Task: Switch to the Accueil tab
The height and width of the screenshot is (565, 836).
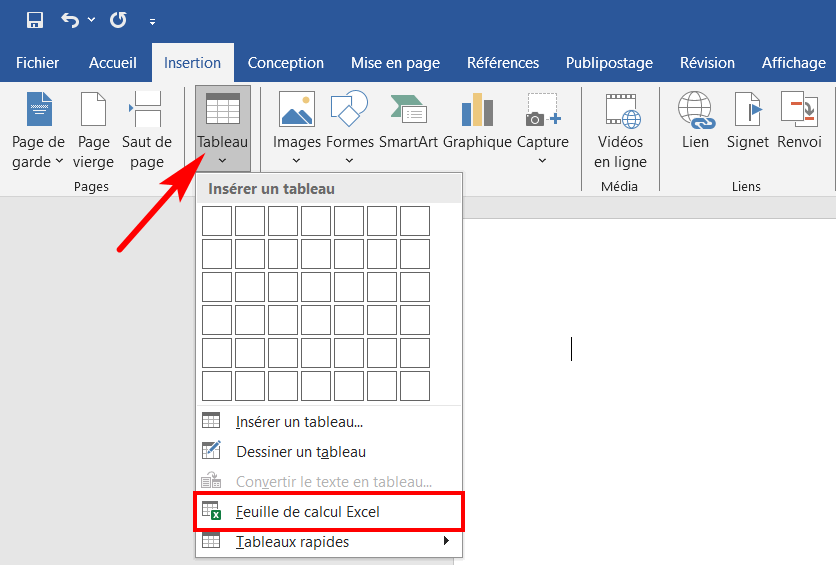Action: pyautogui.click(x=112, y=63)
